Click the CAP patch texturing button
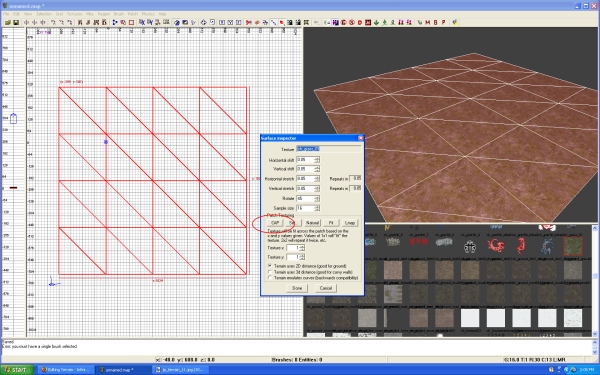The width and height of the screenshot is (600, 375). [275, 223]
